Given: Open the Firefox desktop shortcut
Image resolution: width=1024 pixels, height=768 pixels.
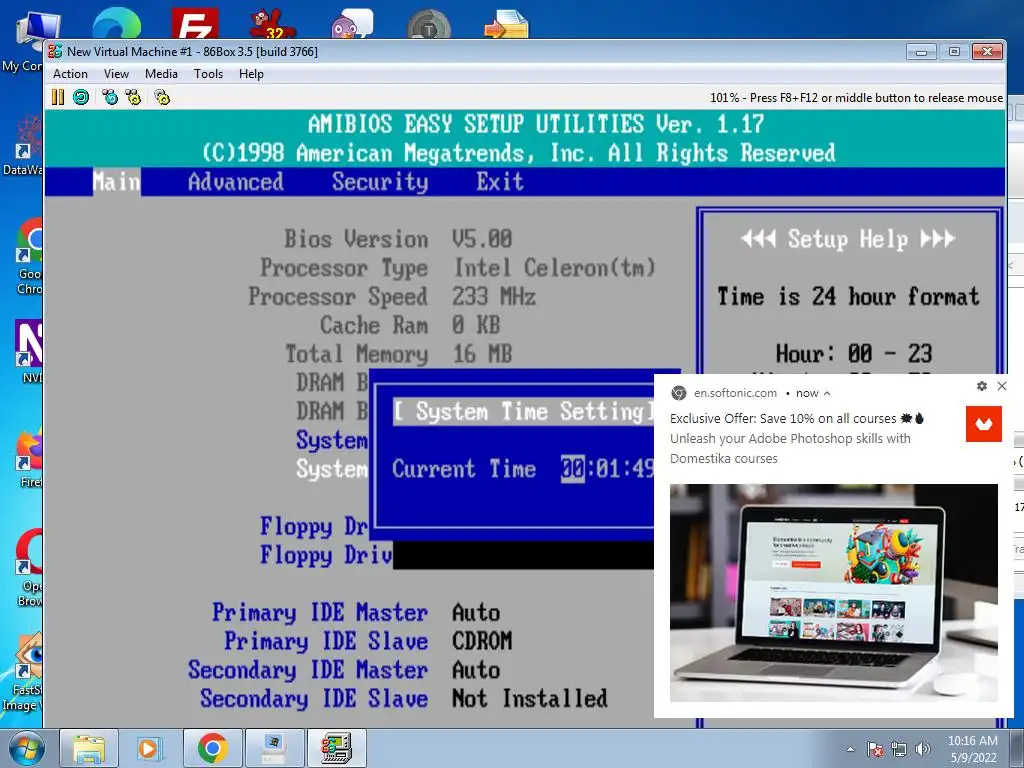Looking at the screenshot, I should point(29,458).
